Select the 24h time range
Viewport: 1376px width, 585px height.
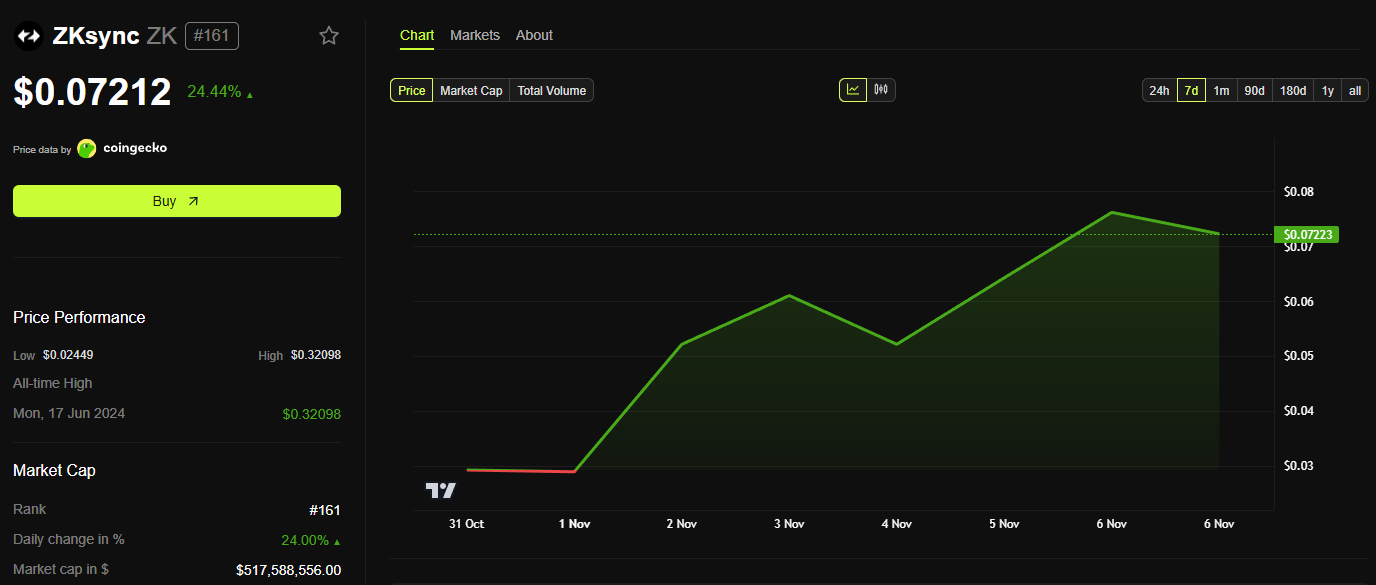point(1159,90)
